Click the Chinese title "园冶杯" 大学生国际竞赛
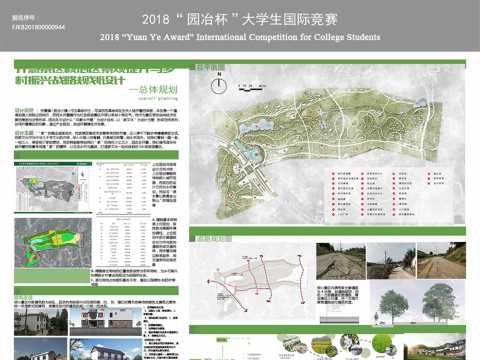The width and height of the screenshot is (480, 360). (240, 19)
